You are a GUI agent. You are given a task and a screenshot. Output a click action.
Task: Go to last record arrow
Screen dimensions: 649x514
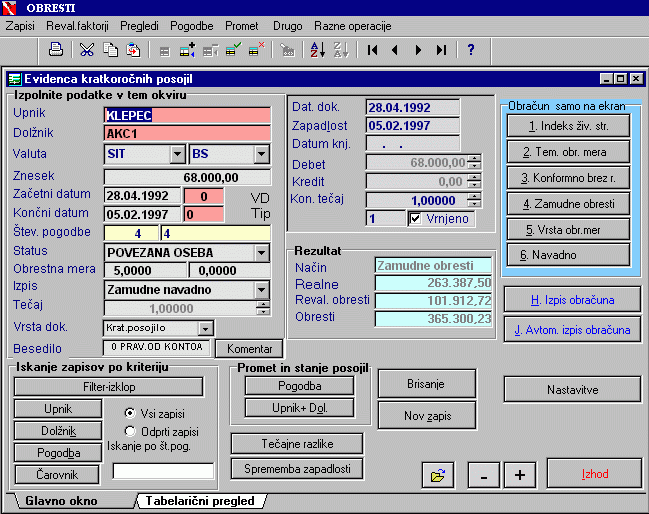[x=441, y=50]
